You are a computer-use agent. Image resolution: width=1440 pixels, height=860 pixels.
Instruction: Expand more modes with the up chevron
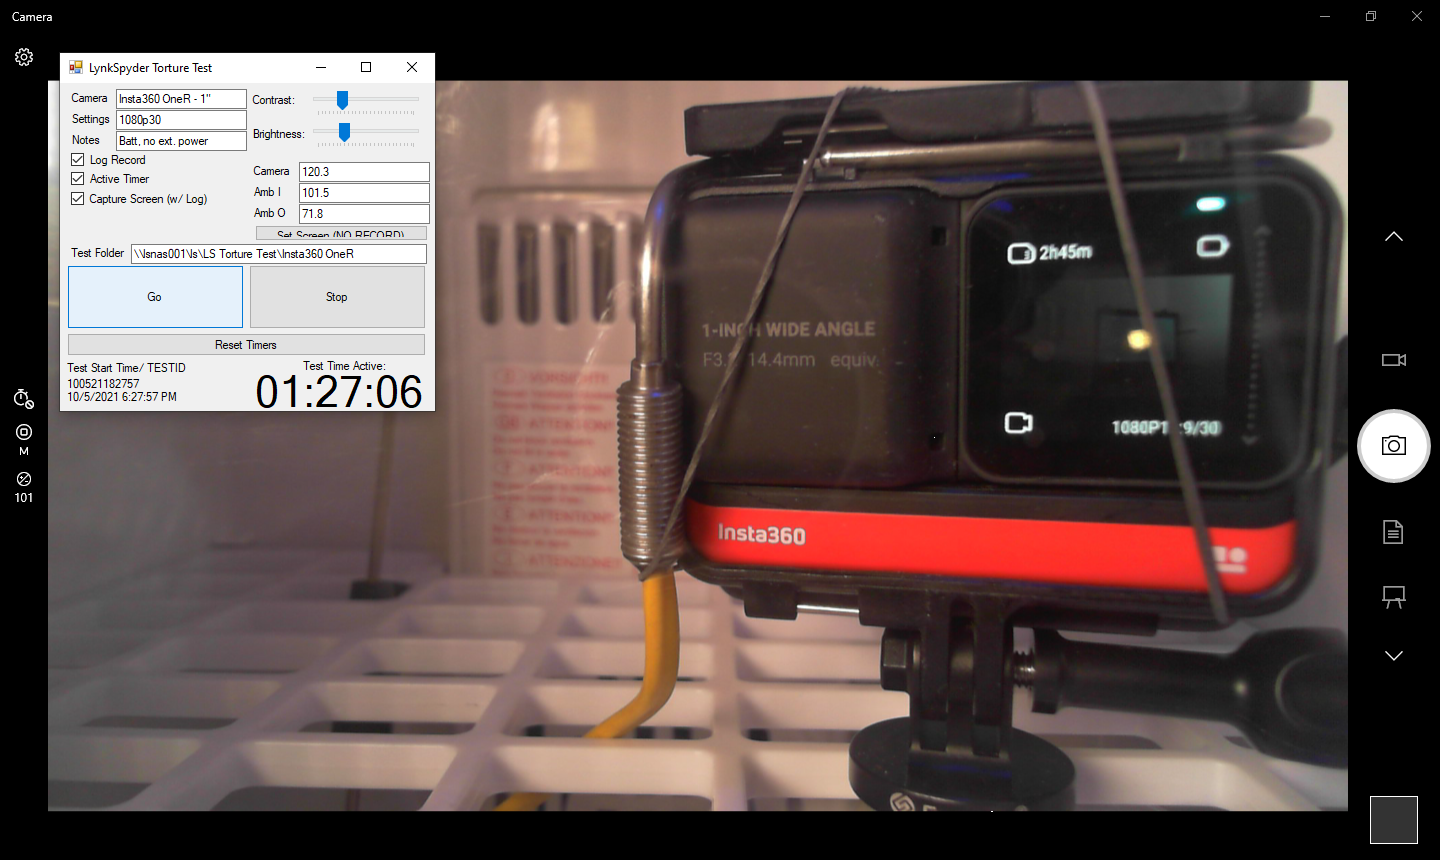1393,236
